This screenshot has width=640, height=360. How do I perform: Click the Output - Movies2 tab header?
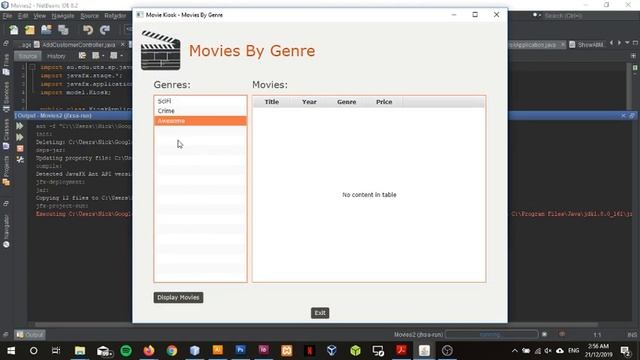[x=54, y=116]
